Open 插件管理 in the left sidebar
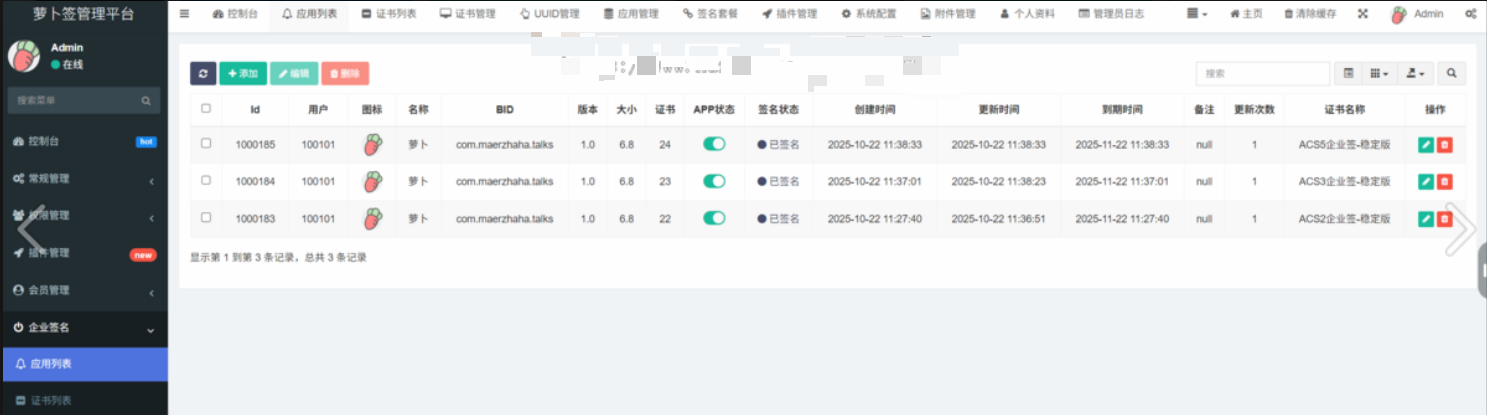Screen dimensions: 1487x415 (x=84, y=253)
